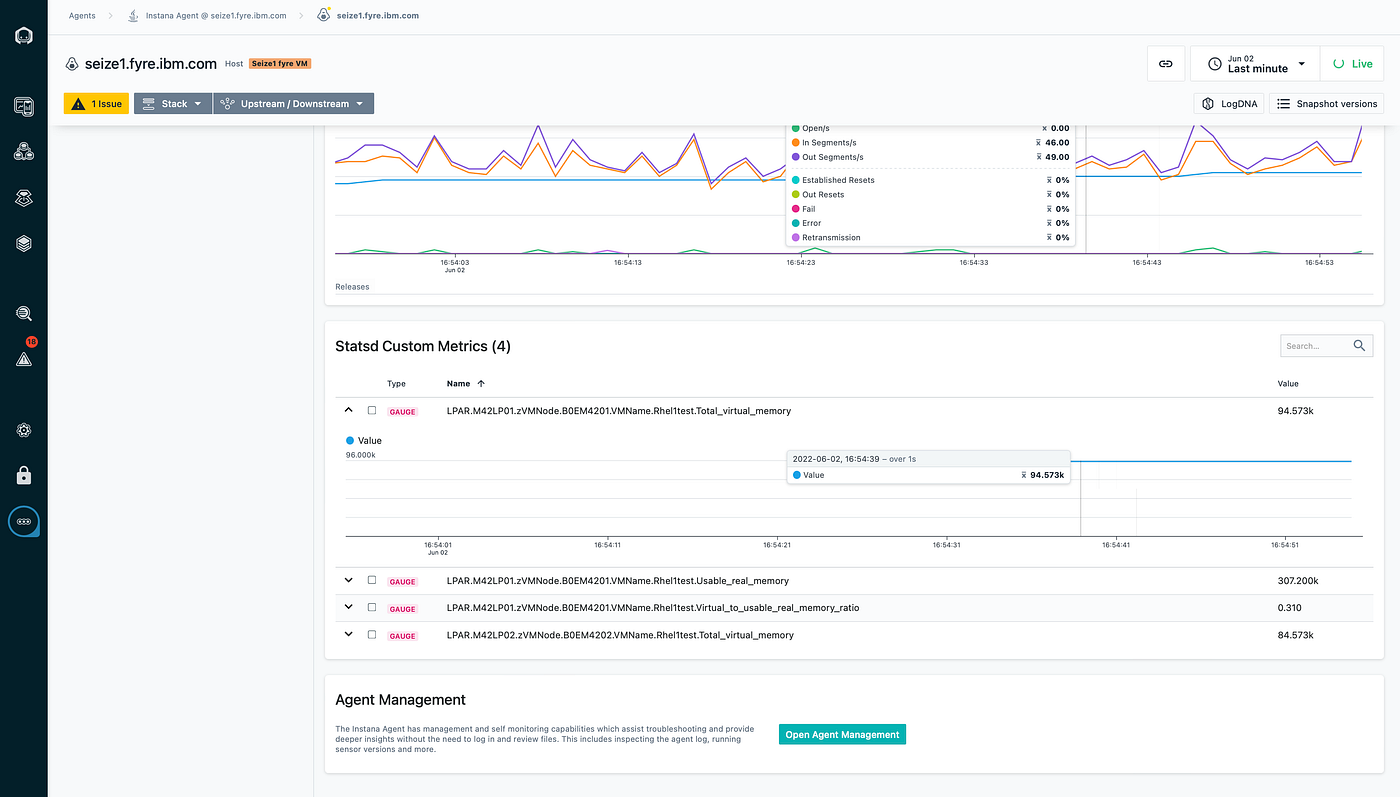
Task: Open the Platforms sidebar icon
Action: tap(24, 198)
